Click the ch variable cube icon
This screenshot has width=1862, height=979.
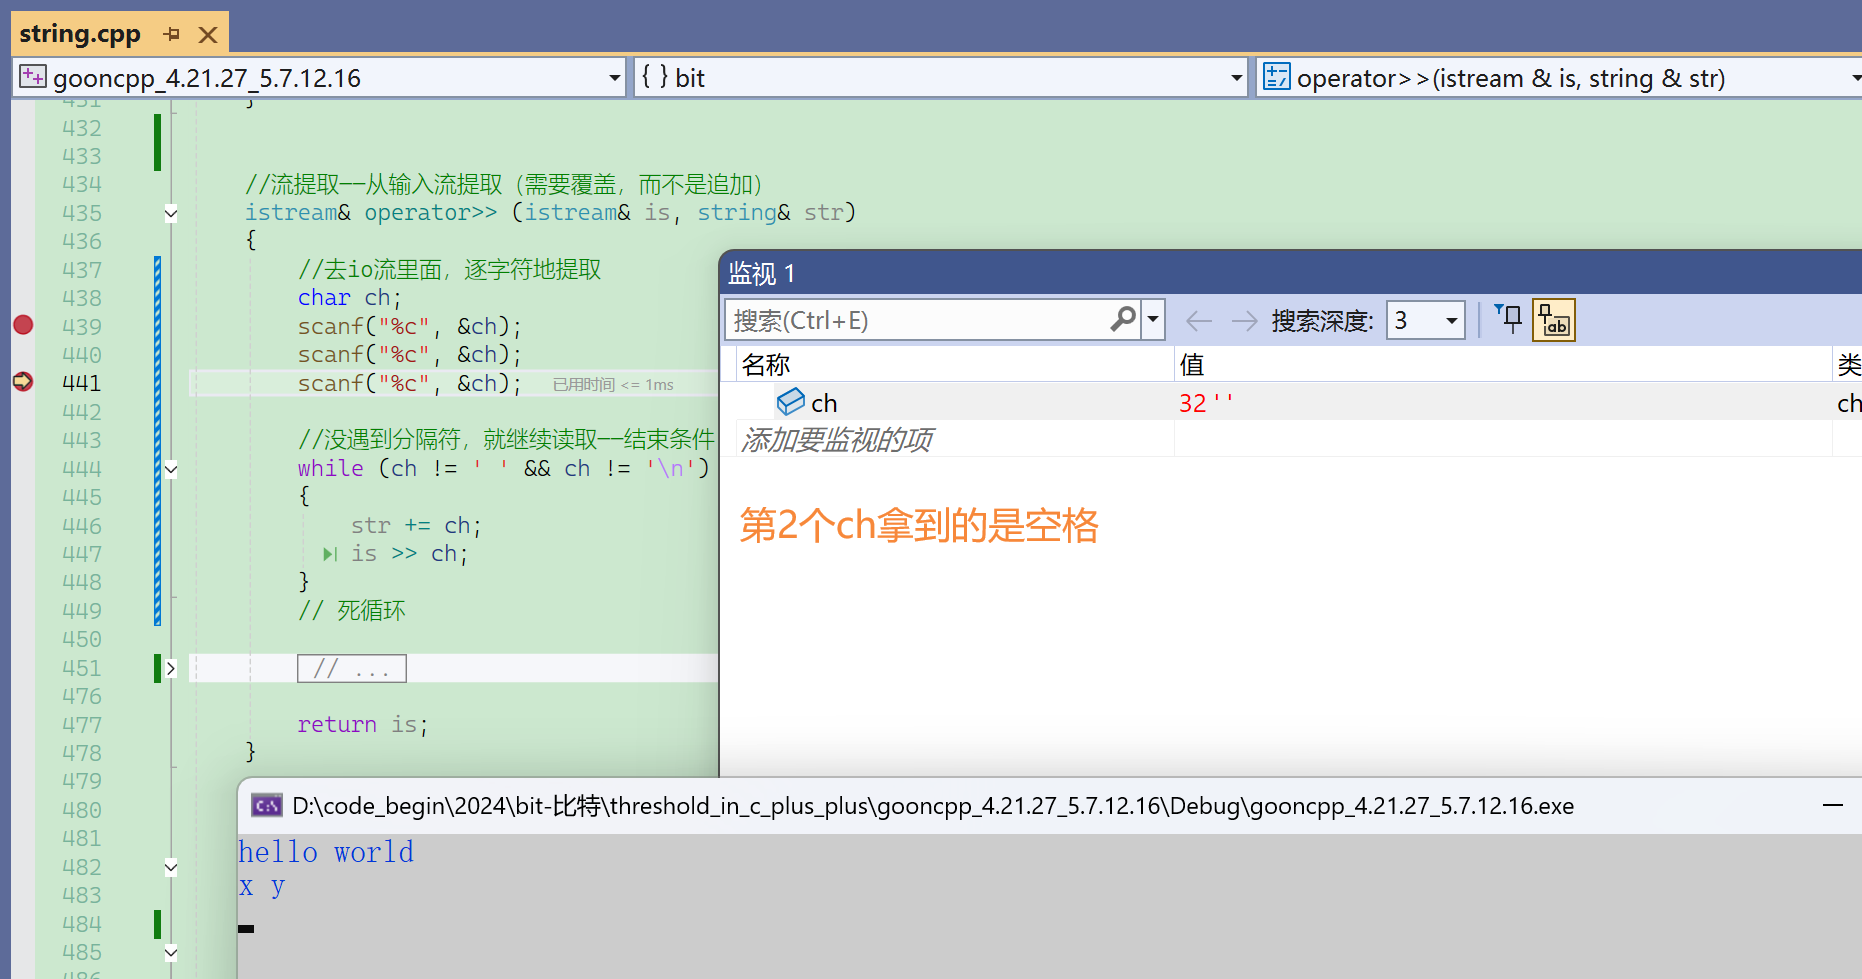(791, 402)
